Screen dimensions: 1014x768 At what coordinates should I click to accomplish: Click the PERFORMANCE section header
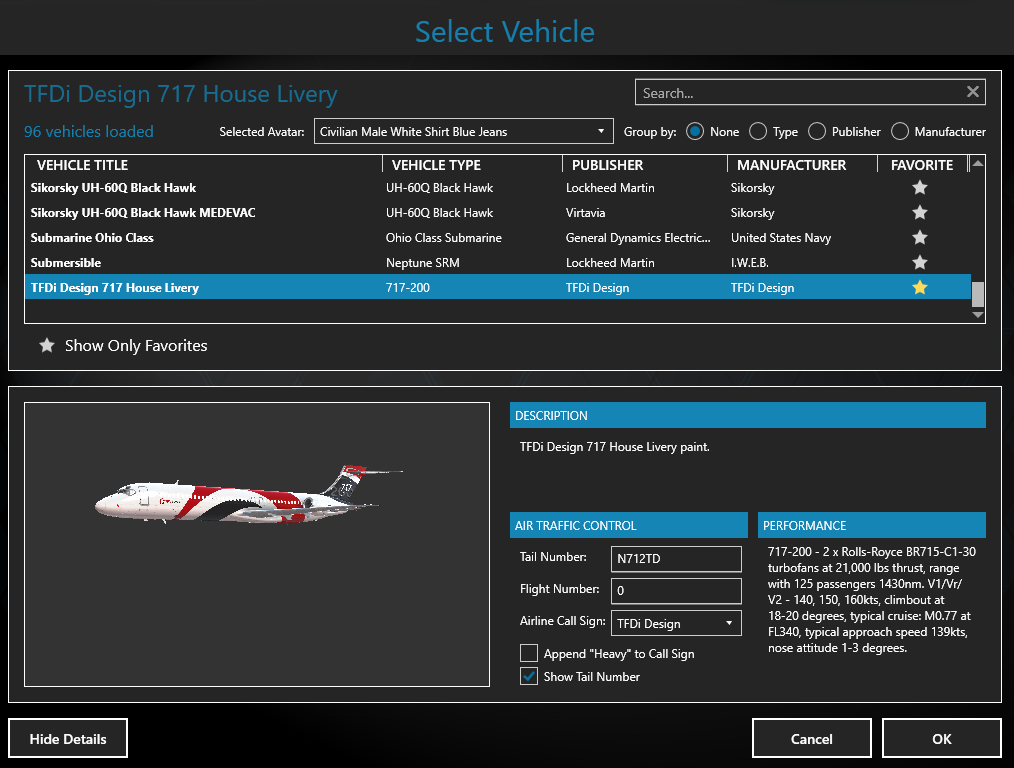coord(872,525)
